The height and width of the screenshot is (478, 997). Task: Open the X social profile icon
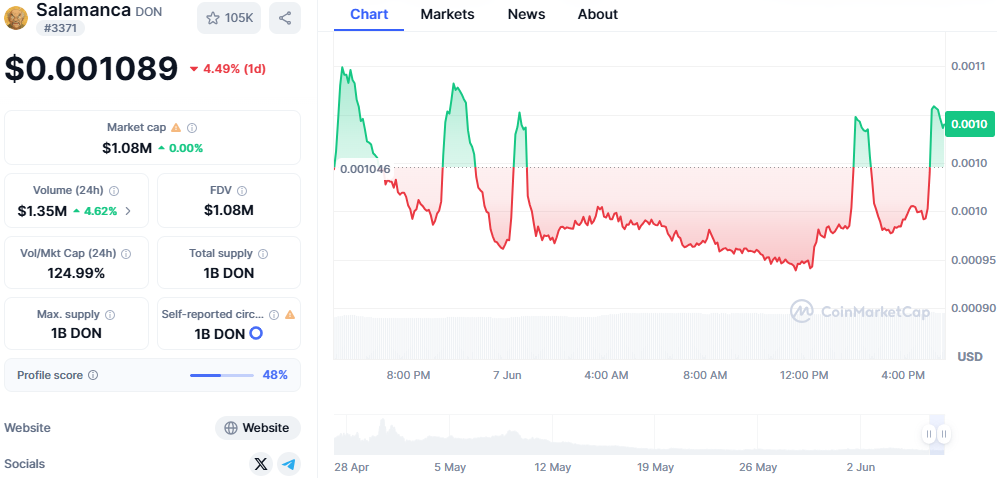(261, 464)
